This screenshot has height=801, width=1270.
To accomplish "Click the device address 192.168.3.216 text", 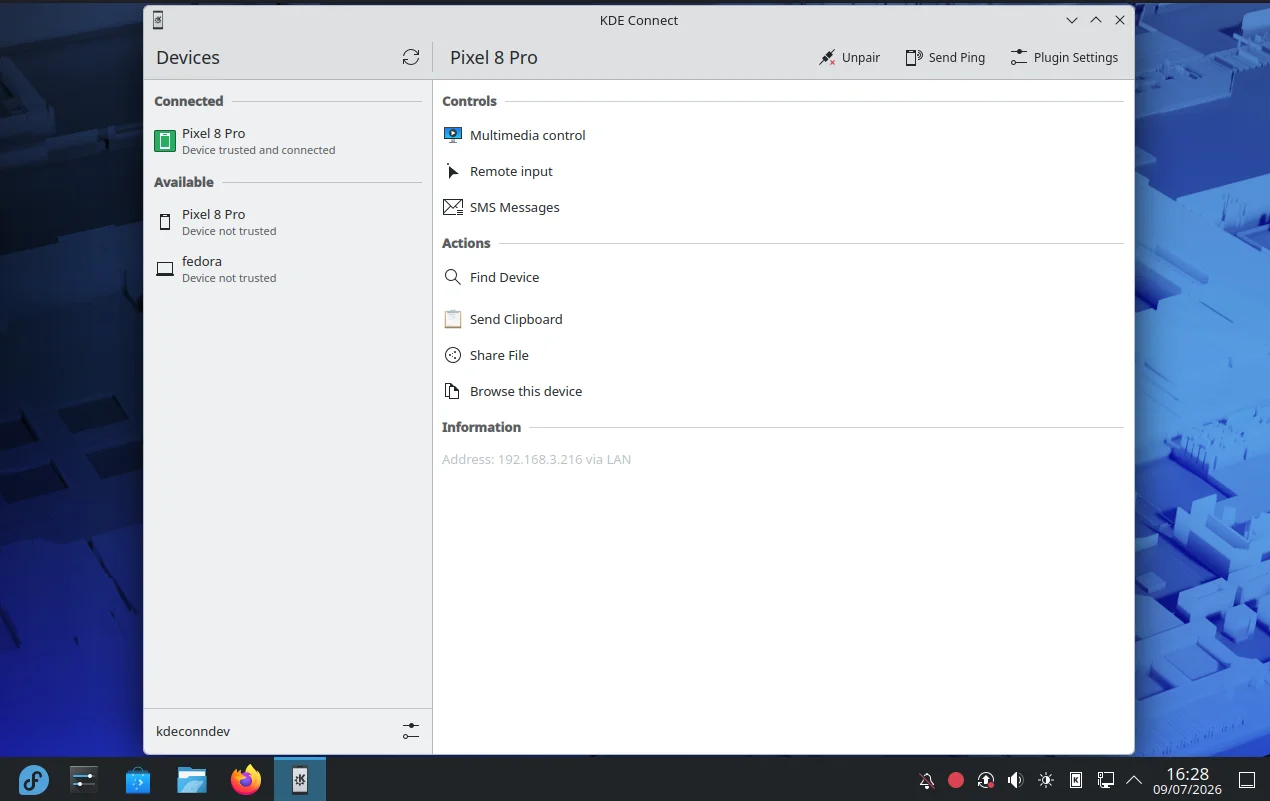I will (x=536, y=460).
